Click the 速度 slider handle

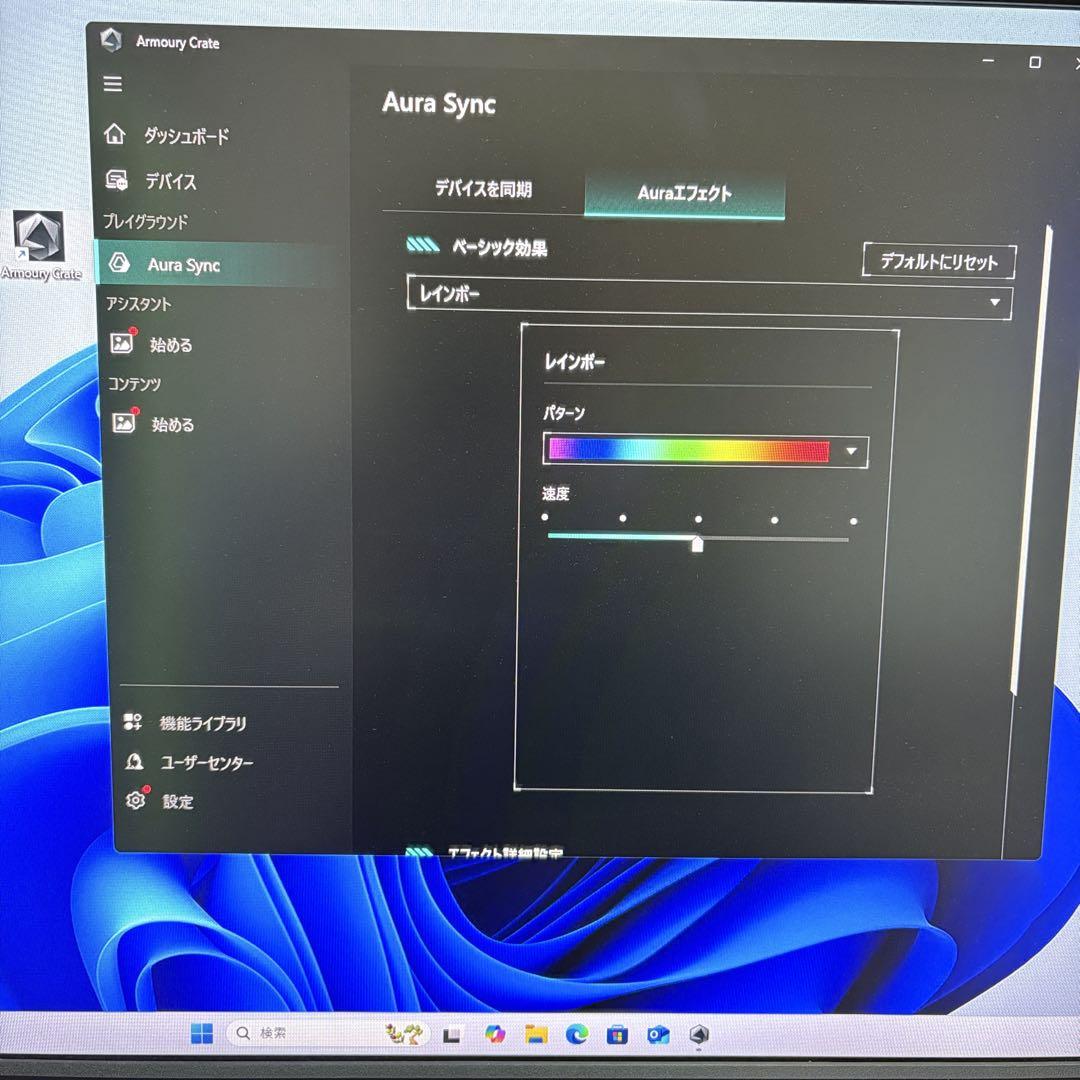click(697, 543)
